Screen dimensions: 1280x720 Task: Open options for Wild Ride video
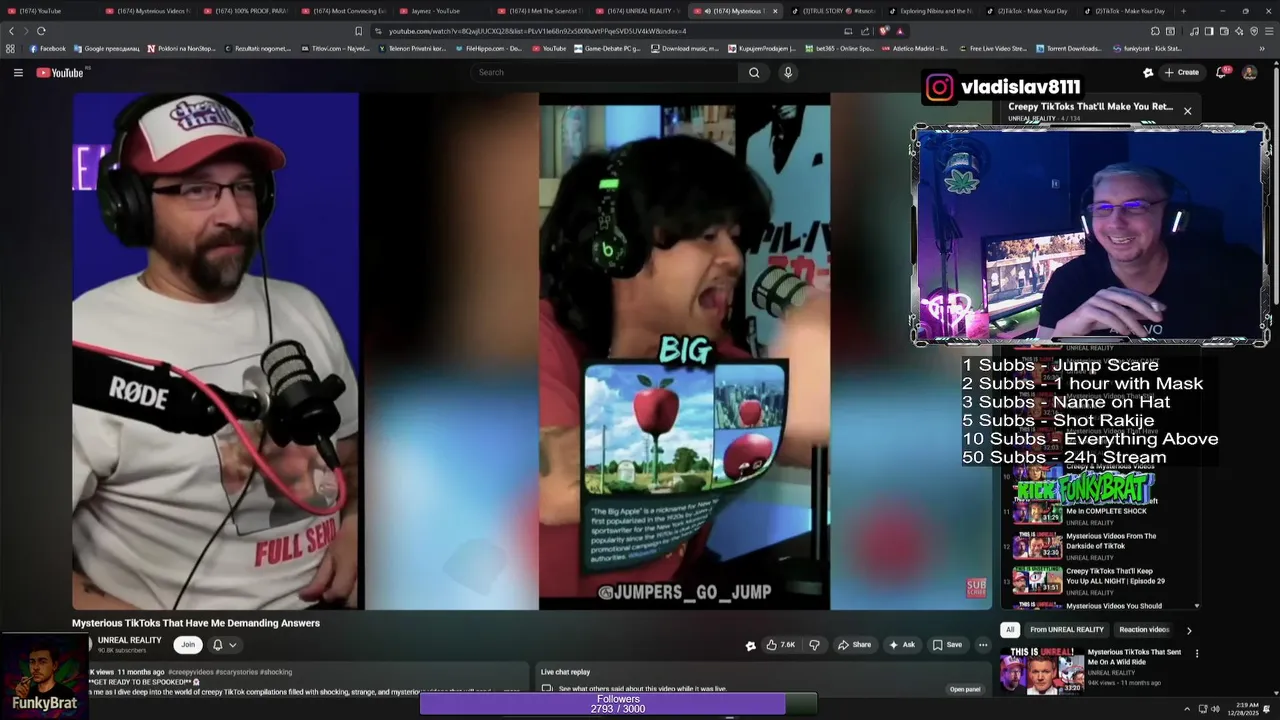[1197, 654]
